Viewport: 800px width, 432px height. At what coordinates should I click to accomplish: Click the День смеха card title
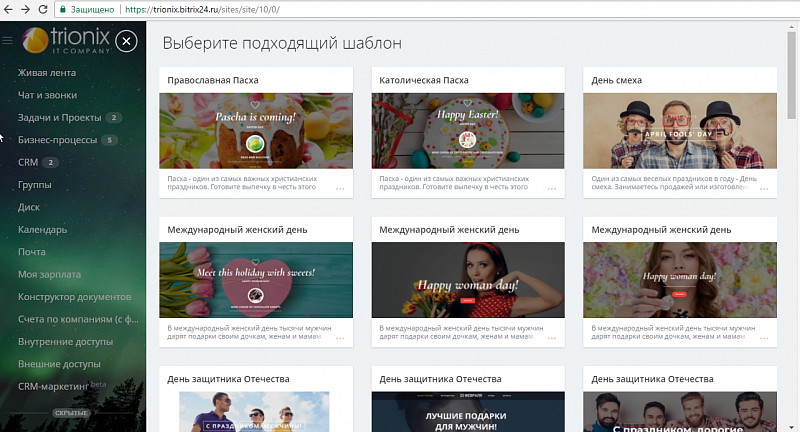tap(616, 80)
